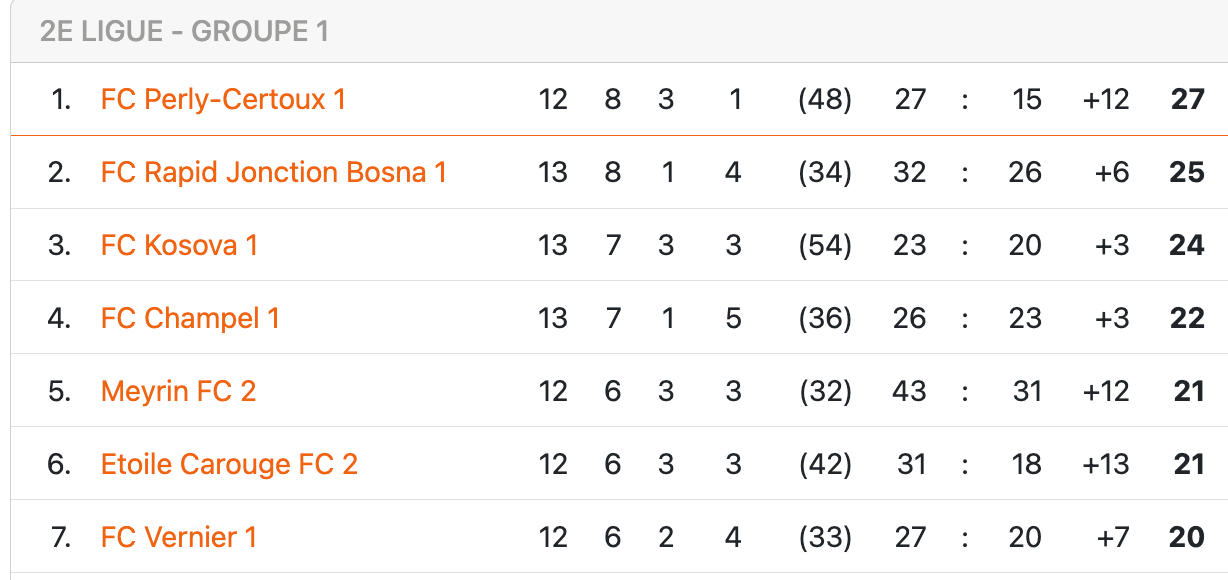Open the FC Champel 1 team link
The width and height of the screenshot is (1228, 580).
[190, 318]
